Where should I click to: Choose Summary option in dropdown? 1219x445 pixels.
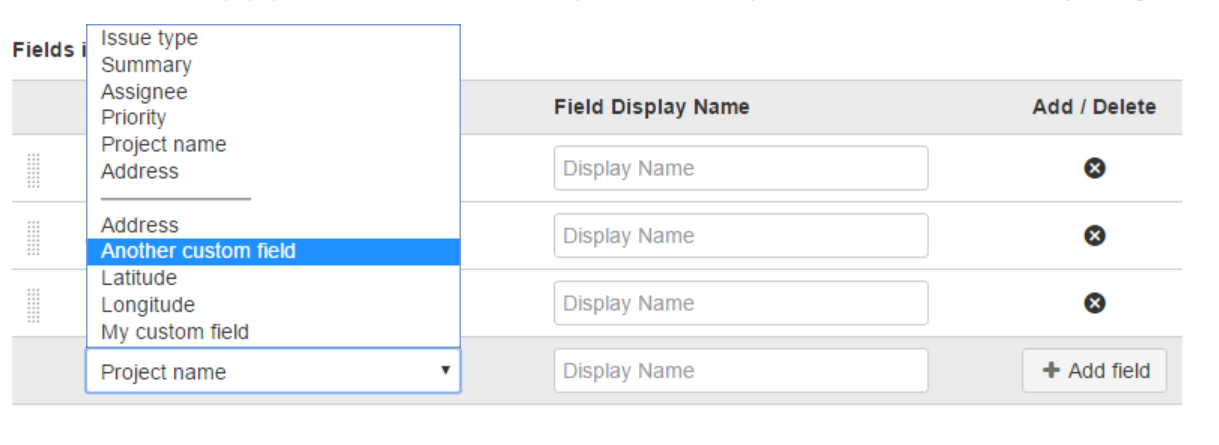[146, 65]
